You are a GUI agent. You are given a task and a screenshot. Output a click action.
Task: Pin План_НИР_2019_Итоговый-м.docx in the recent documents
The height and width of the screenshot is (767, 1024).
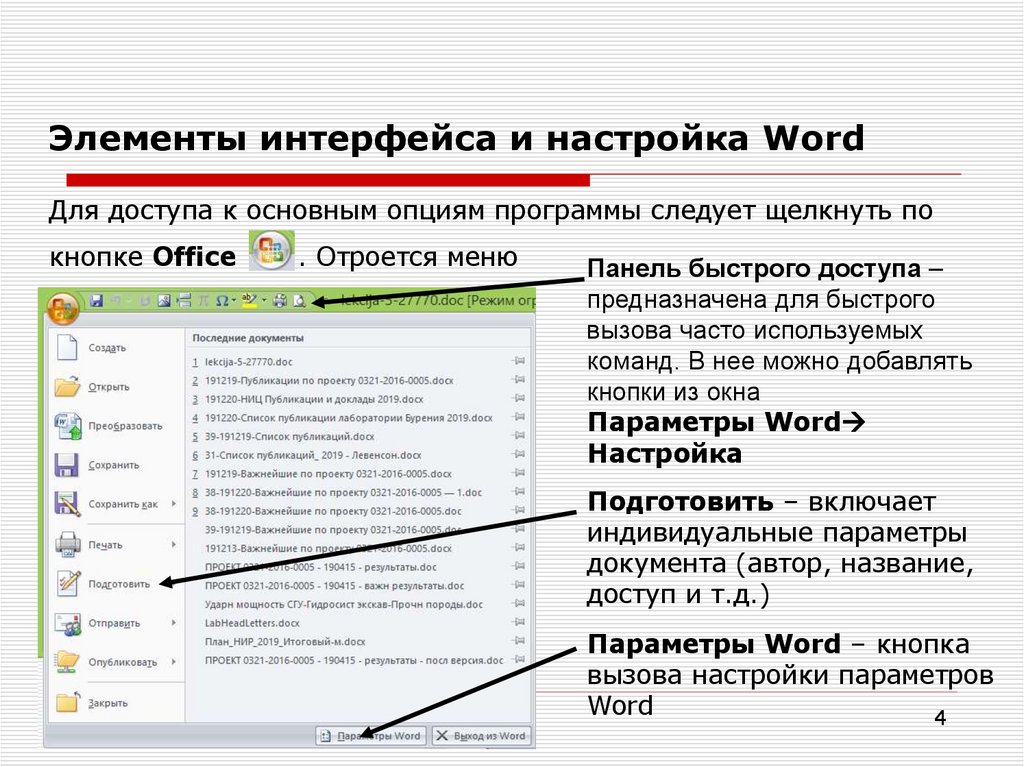(x=519, y=641)
